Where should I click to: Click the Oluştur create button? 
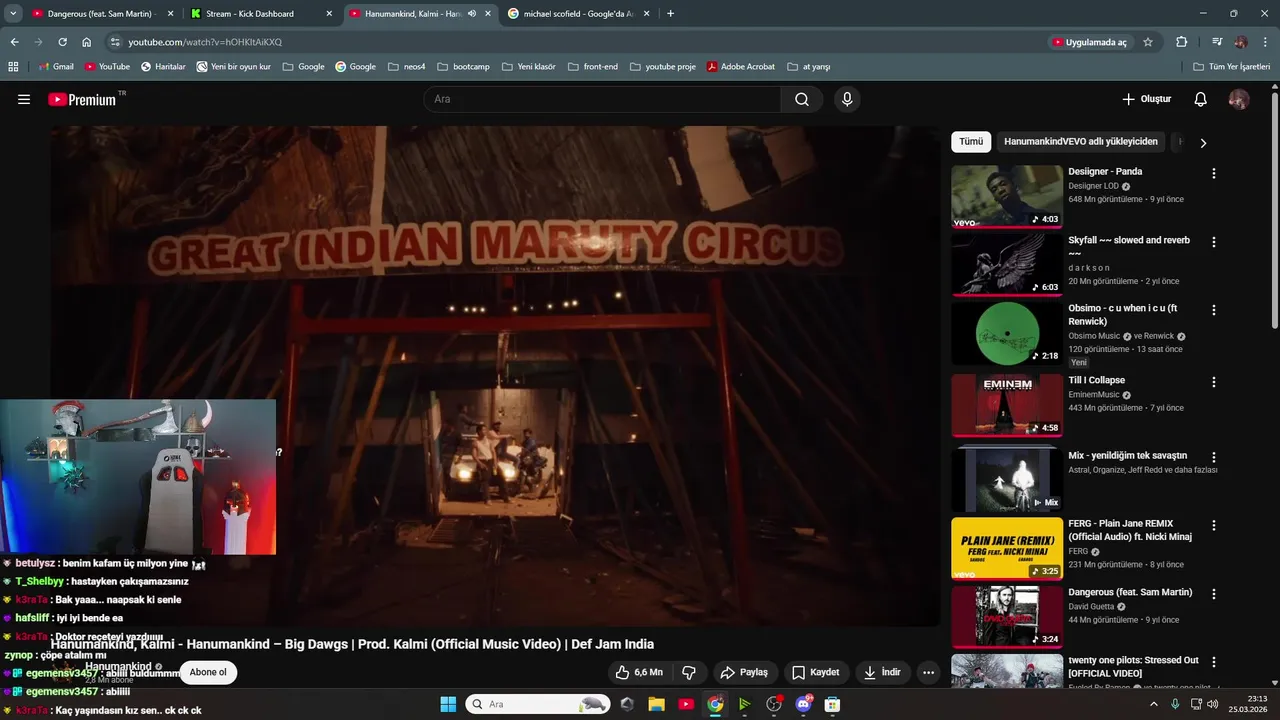(x=1146, y=99)
